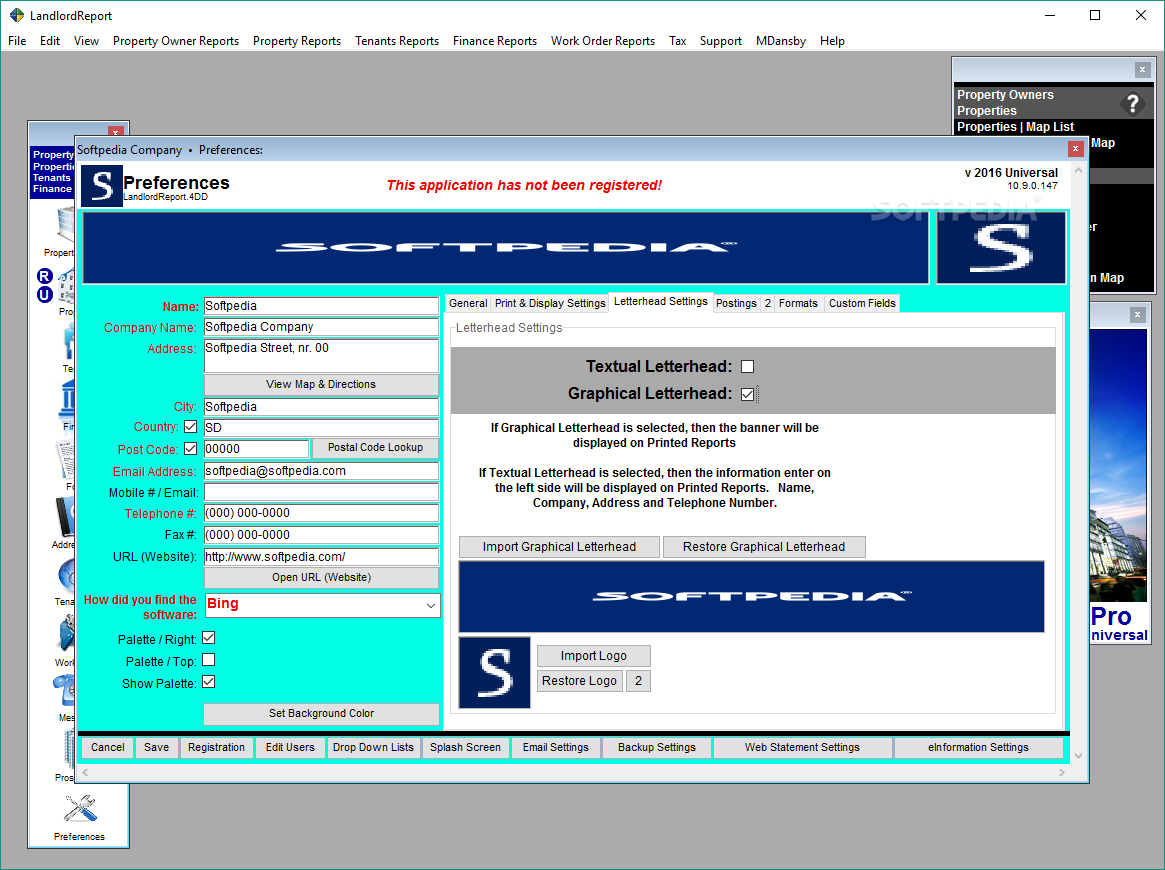This screenshot has height=870, width=1165.
Task: Click the URL (Website) input field
Action: pos(321,557)
